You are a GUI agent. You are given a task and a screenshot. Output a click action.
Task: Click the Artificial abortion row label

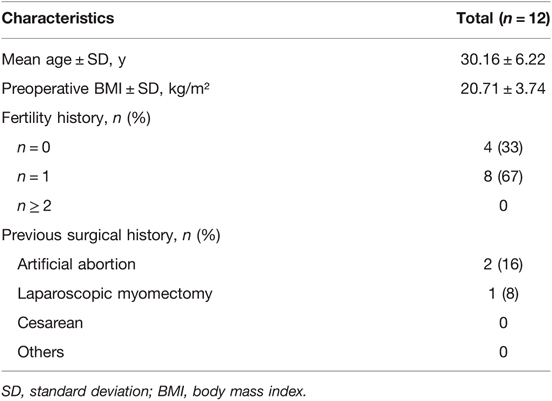click(x=76, y=264)
